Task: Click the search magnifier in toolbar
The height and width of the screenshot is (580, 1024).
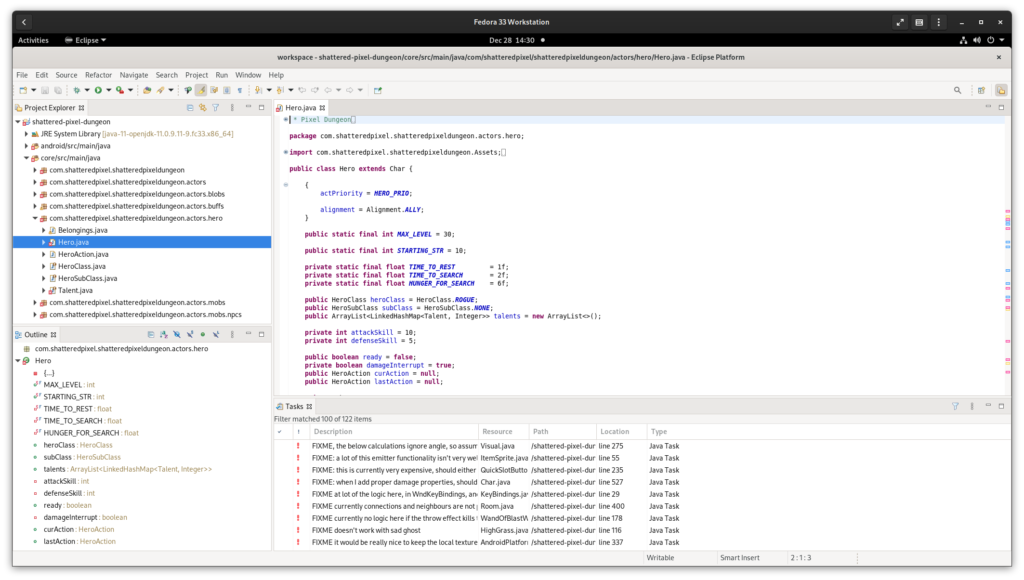Action: [957, 90]
